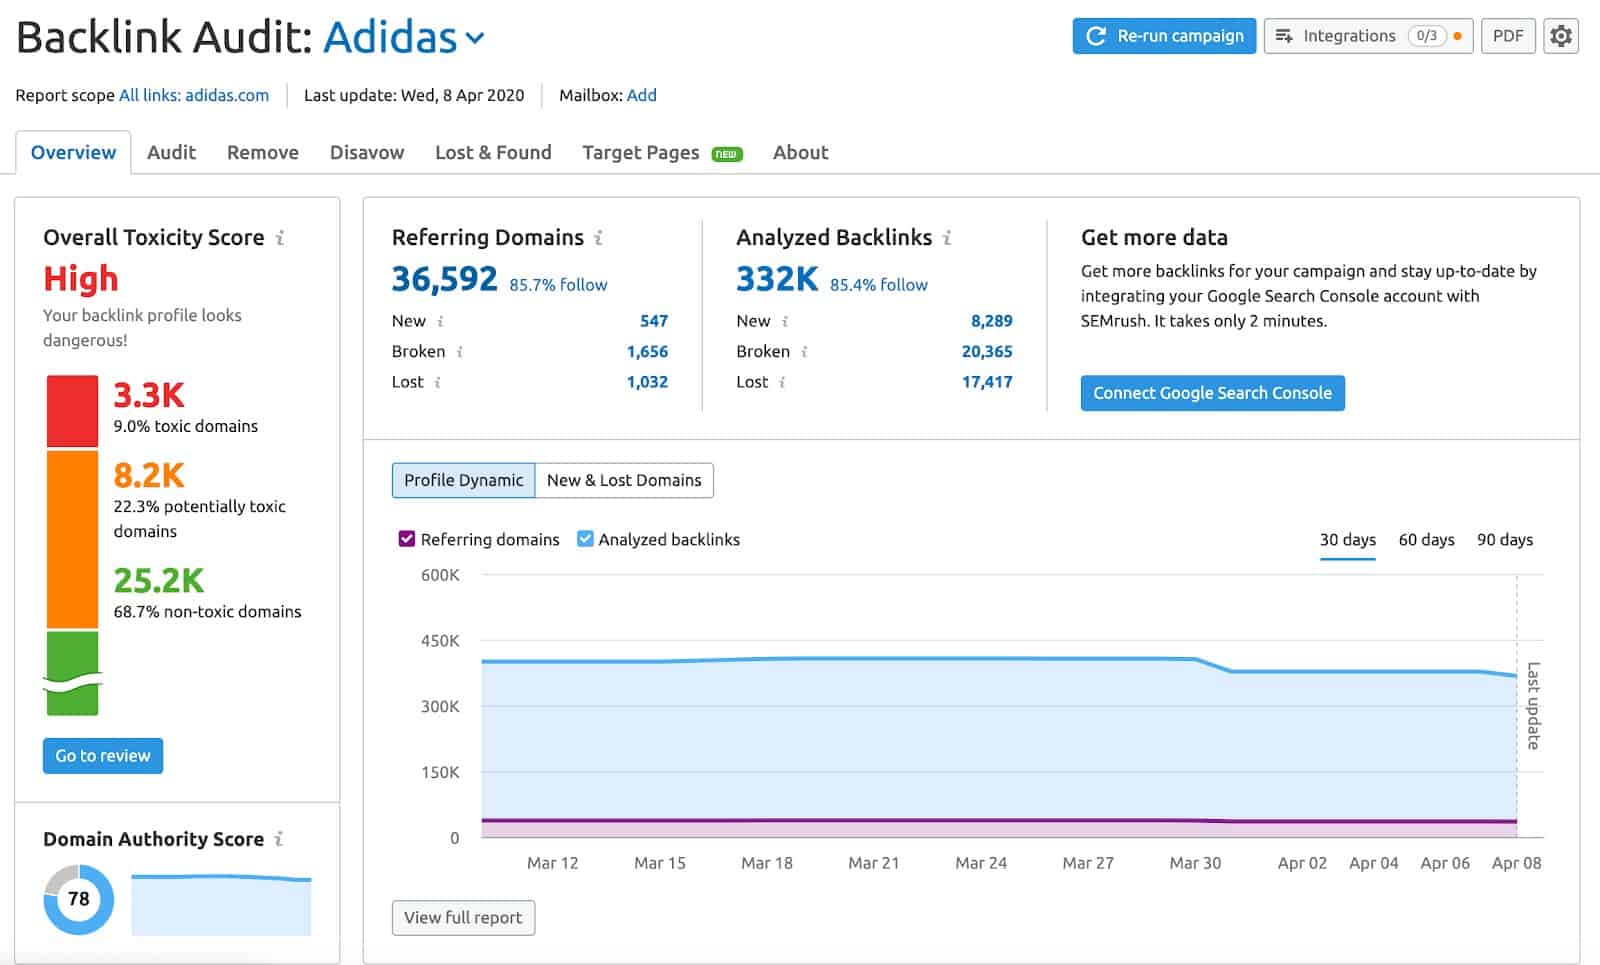Open the Disavow tab
The width and height of the screenshot is (1600, 965).
click(367, 152)
